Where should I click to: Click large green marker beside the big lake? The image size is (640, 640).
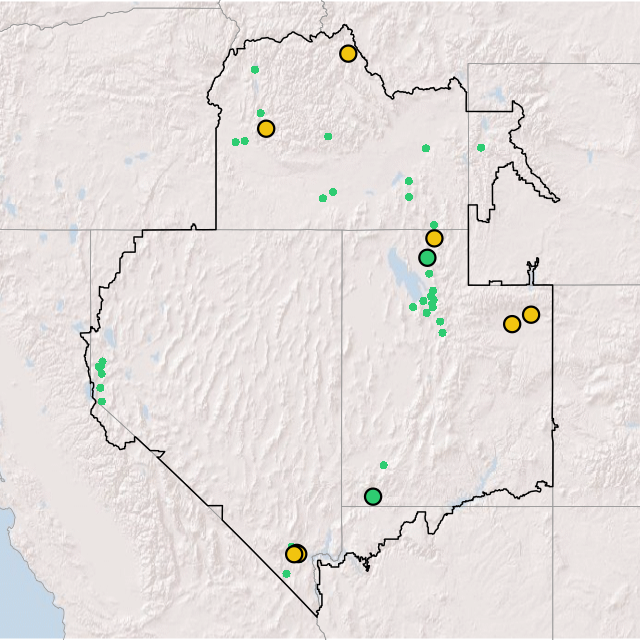(x=427, y=258)
